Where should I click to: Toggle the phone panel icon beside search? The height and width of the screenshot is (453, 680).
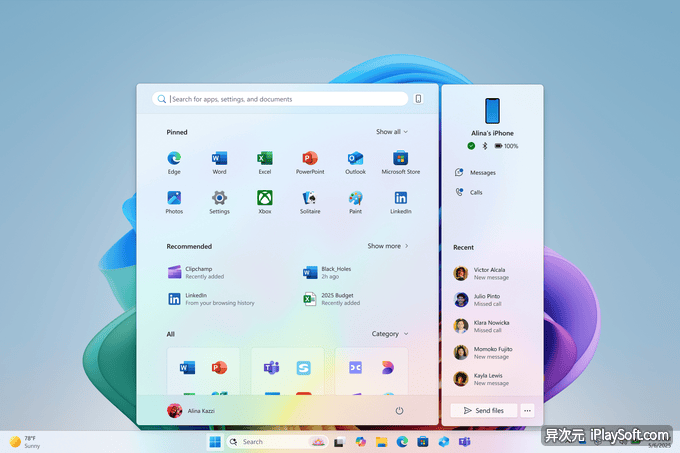click(418, 99)
